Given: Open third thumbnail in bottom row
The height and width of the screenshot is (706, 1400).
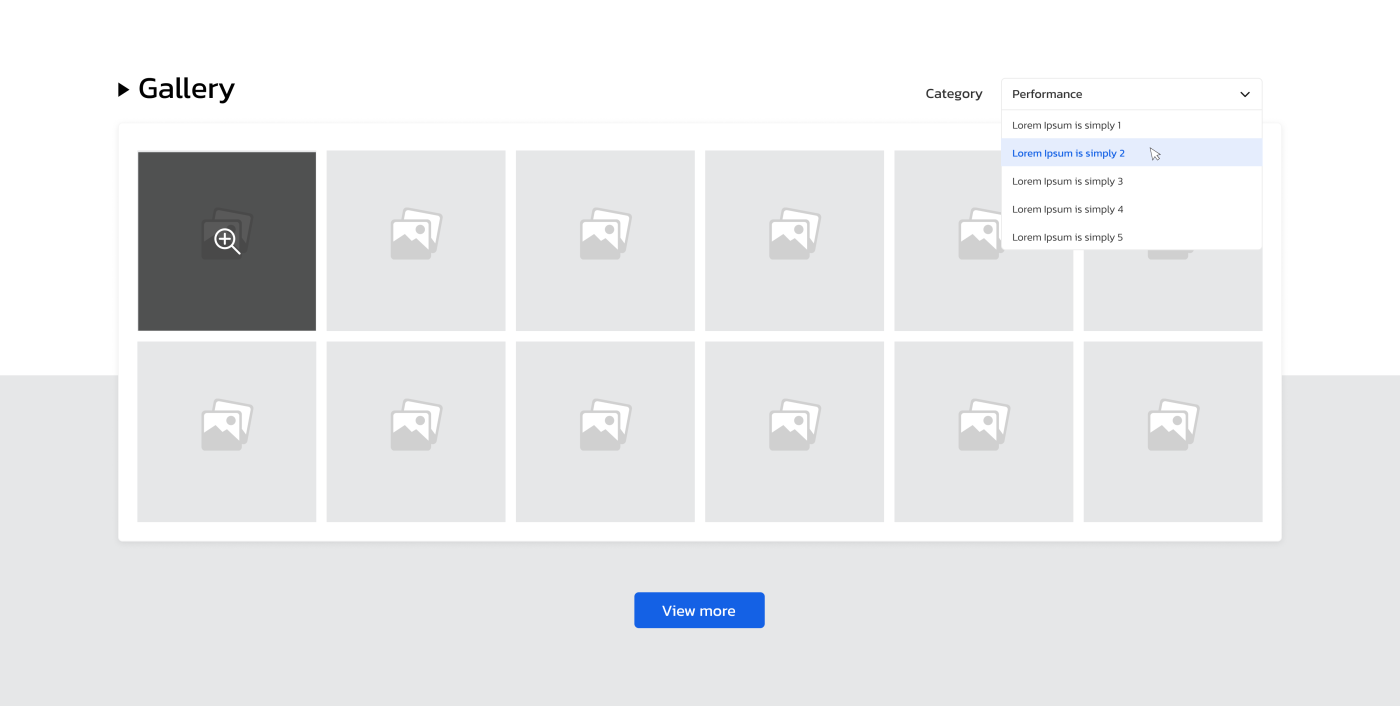Looking at the screenshot, I should (x=605, y=431).
